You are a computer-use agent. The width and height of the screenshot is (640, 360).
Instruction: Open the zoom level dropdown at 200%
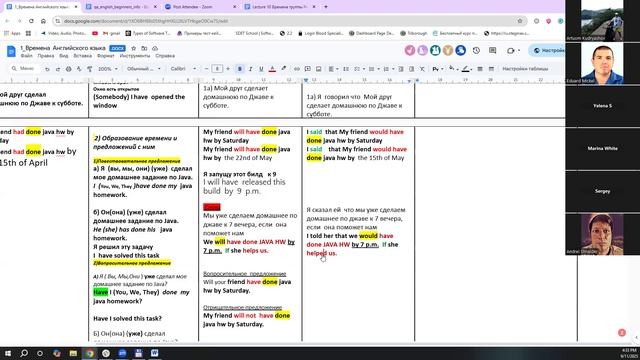[x=107, y=69]
